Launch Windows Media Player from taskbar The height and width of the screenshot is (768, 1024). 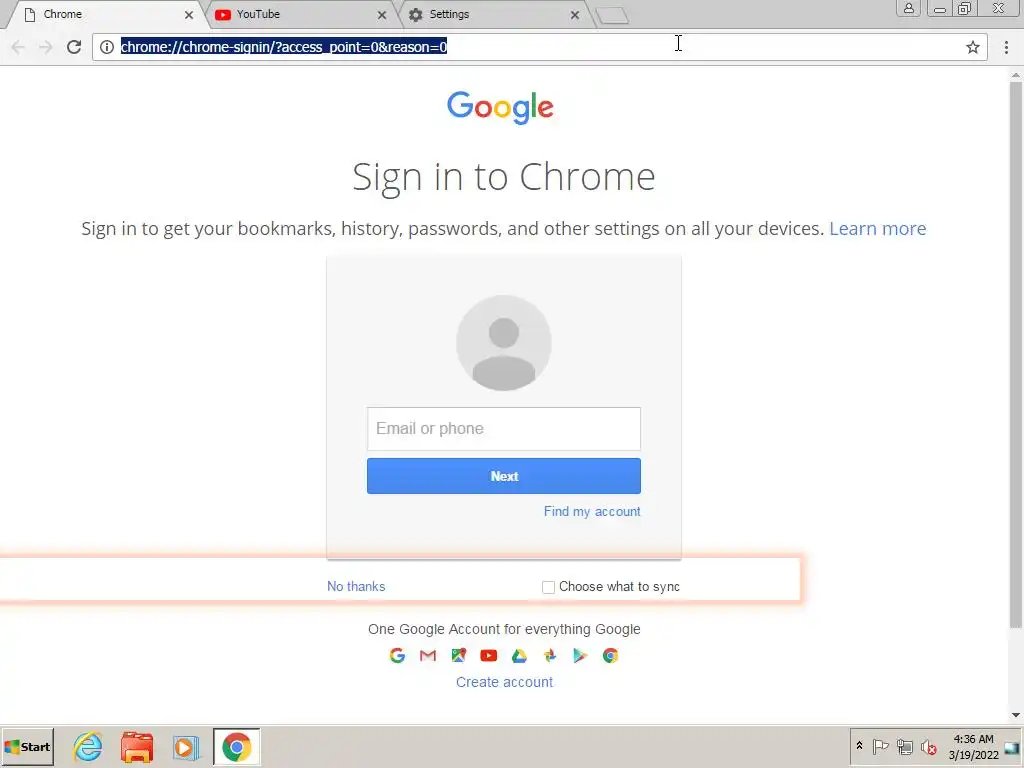tap(186, 746)
